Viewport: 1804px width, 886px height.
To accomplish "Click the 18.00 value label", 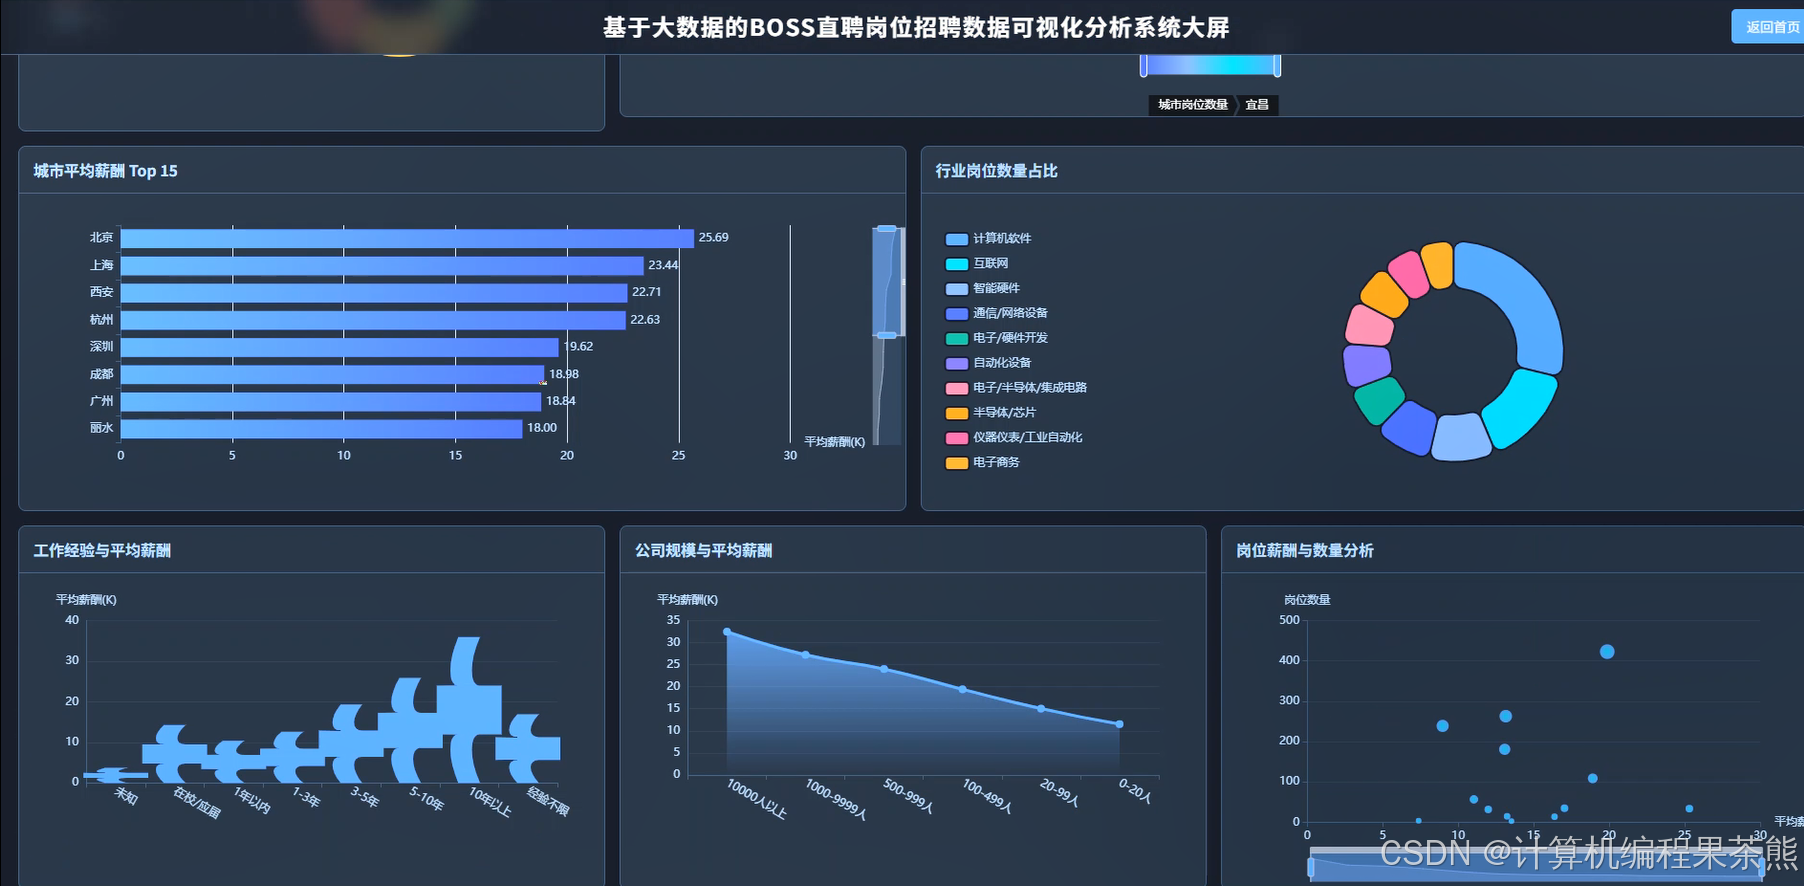I will point(542,428).
